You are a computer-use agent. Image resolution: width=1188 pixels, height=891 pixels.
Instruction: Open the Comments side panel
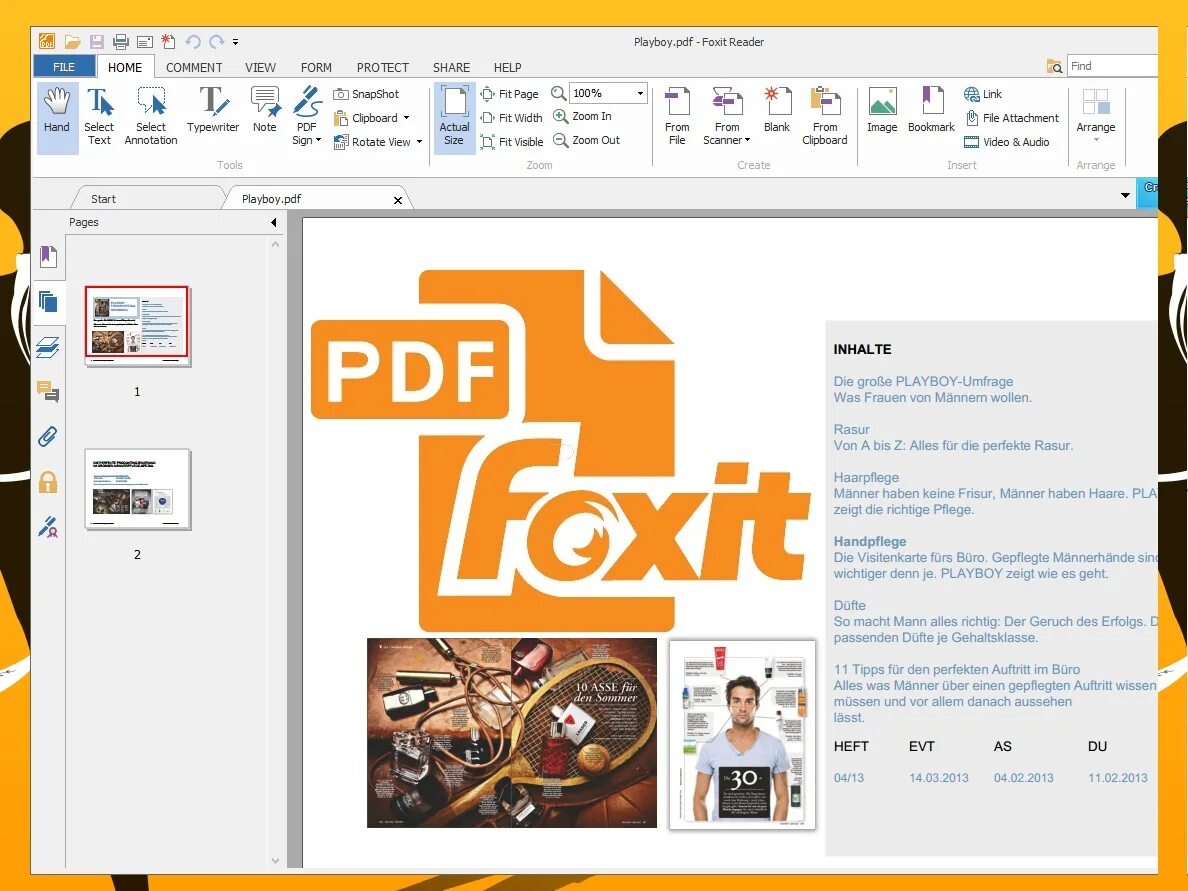coord(48,391)
